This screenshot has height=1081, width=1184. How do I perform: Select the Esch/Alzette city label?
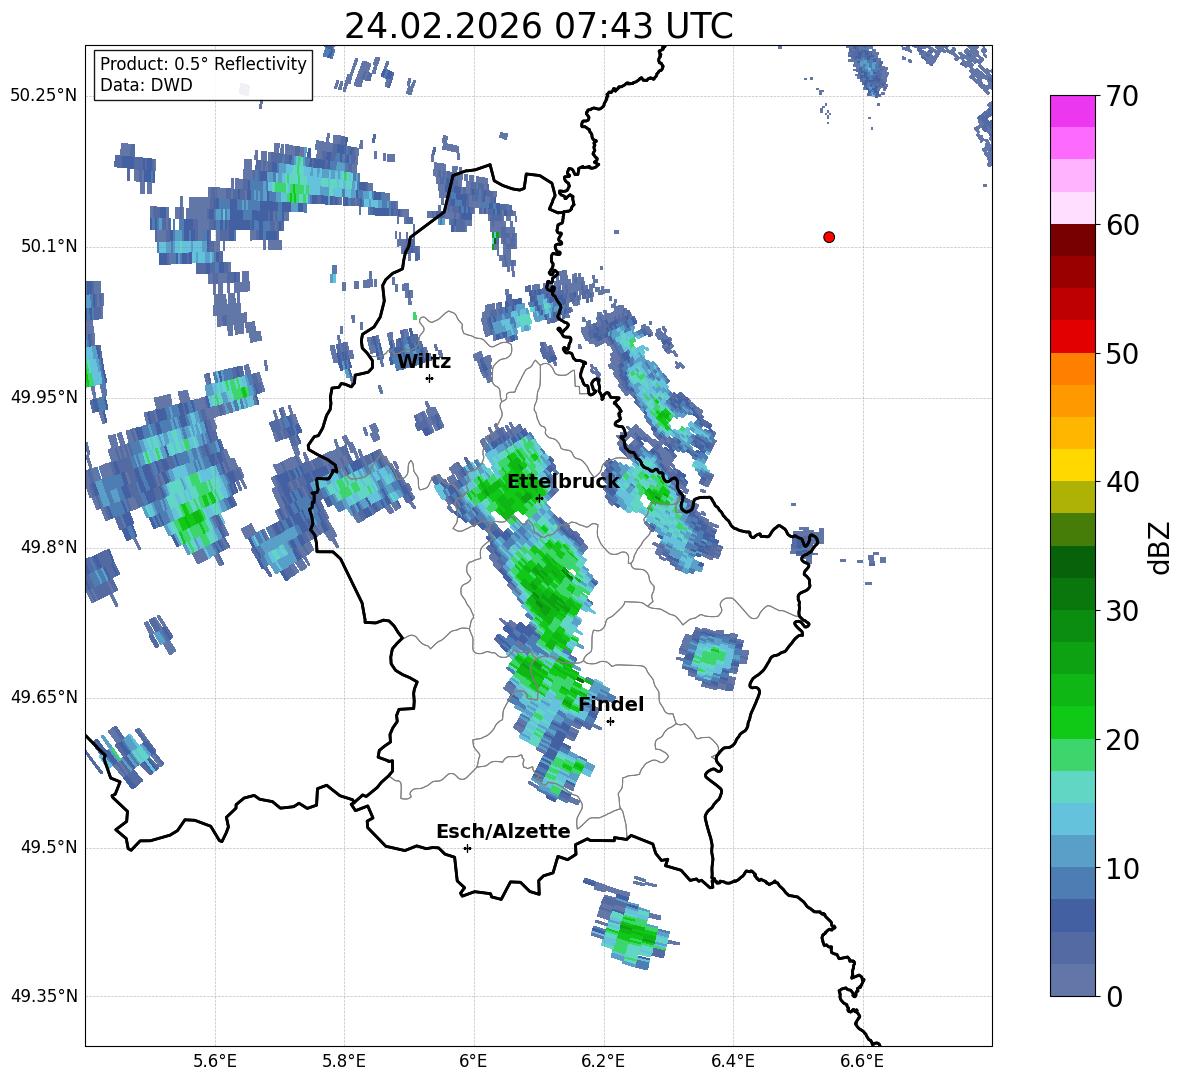[503, 831]
